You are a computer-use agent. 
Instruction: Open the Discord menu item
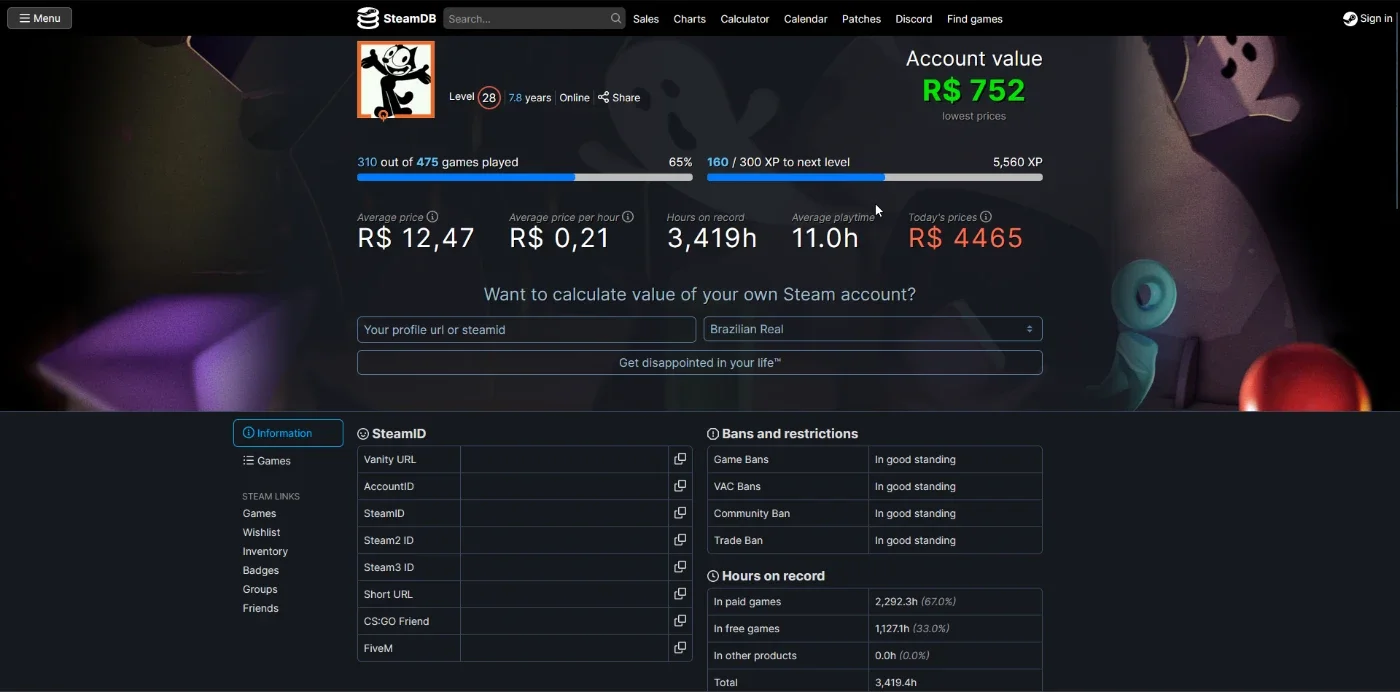[914, 19]
